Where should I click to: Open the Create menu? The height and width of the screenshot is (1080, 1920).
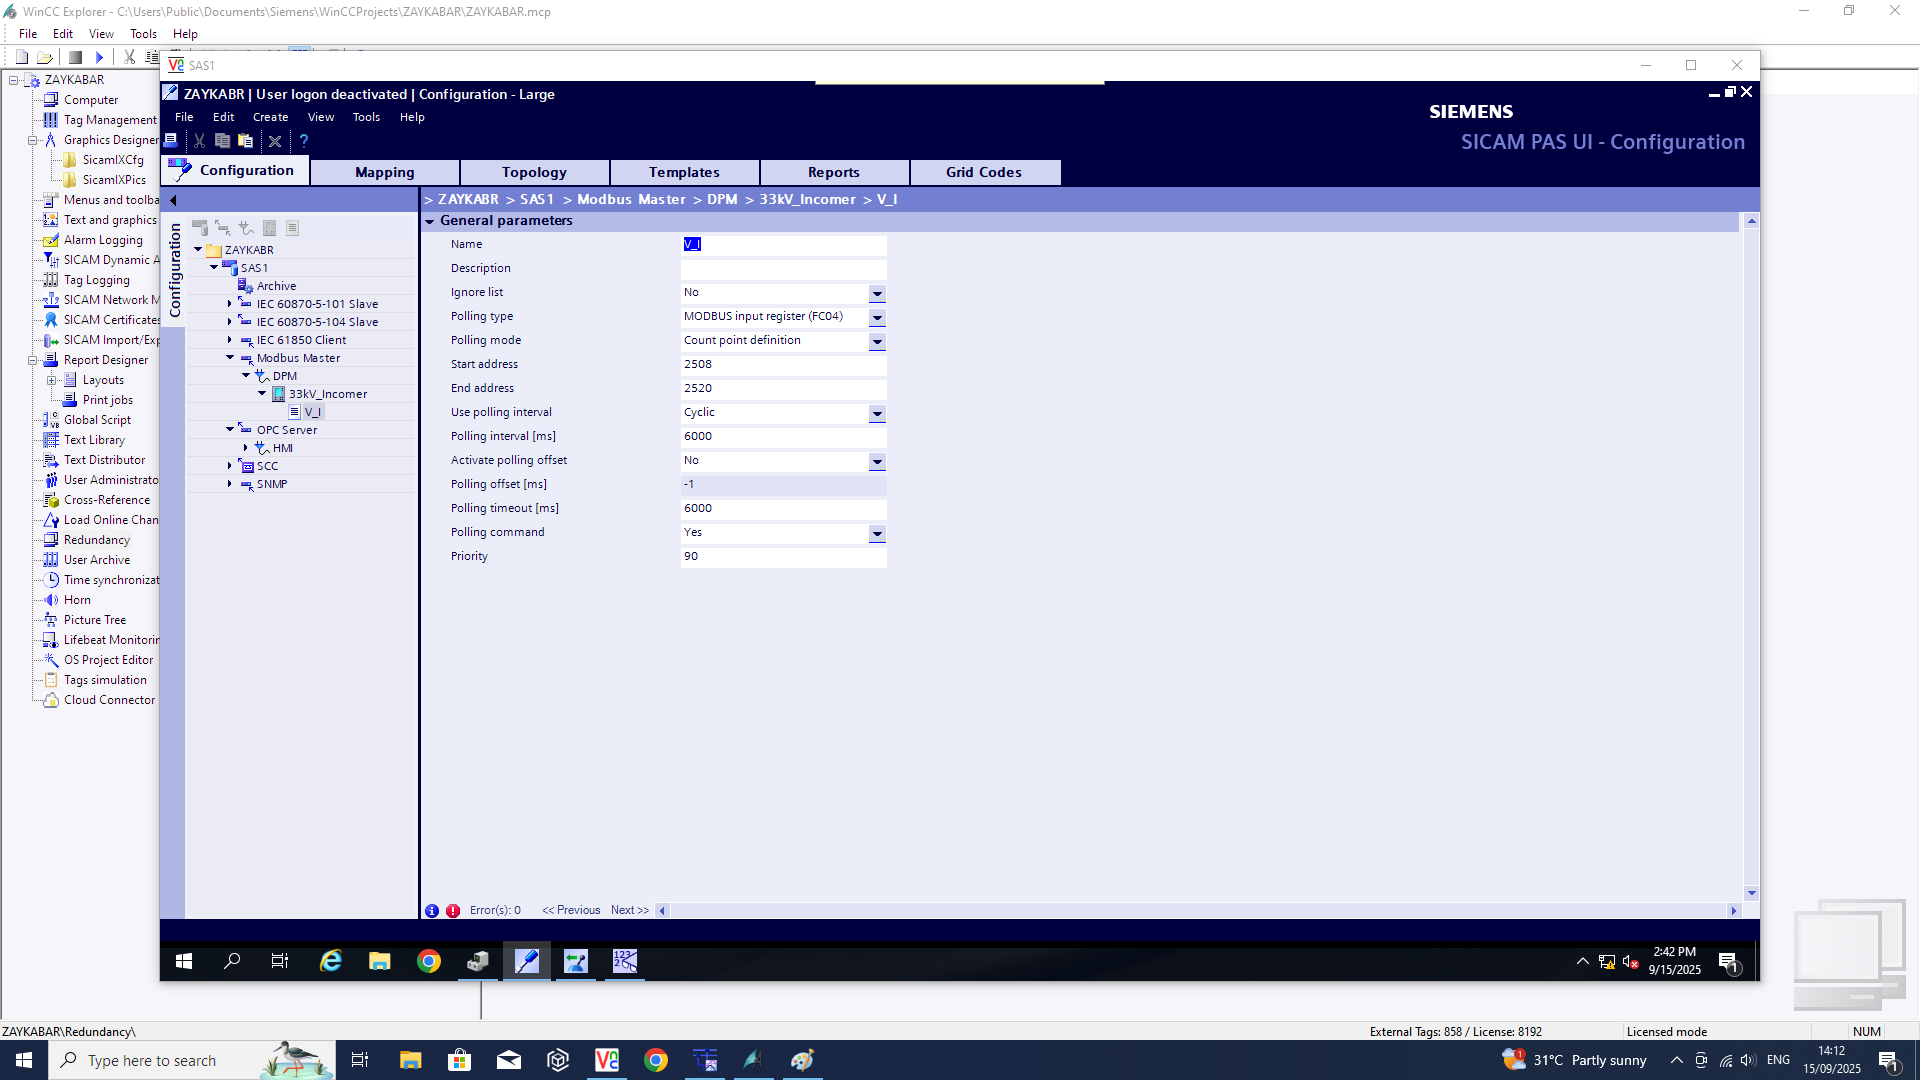pos(270,117)
